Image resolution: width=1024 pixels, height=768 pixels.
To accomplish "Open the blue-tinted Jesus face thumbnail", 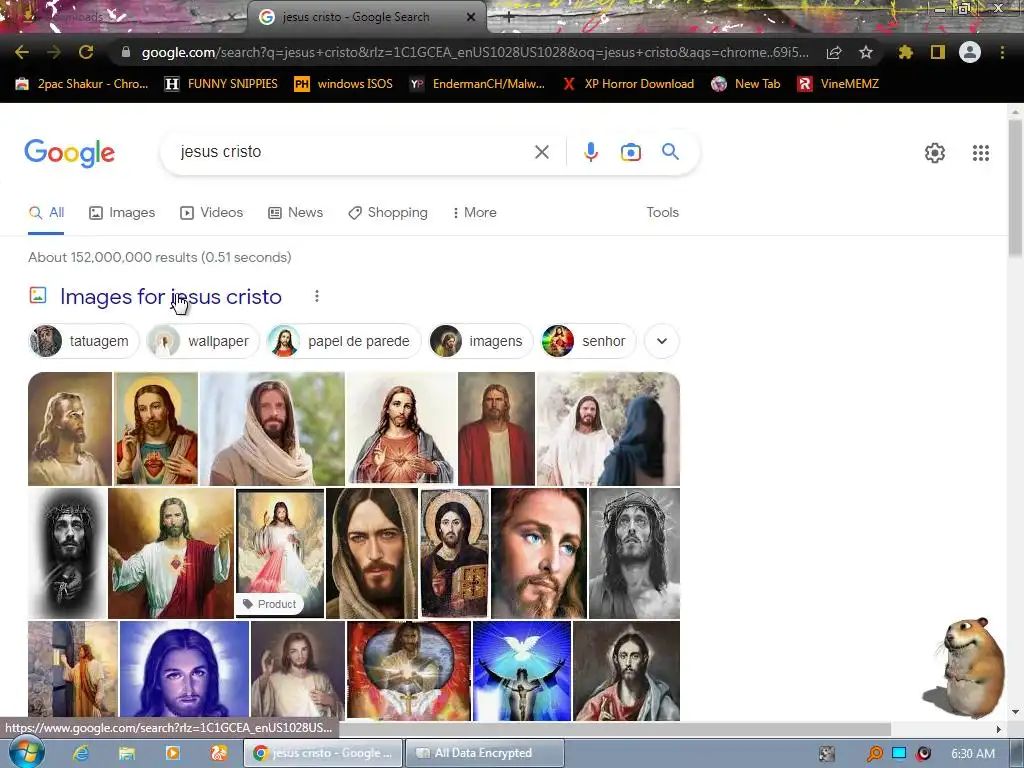I will 184,671.
